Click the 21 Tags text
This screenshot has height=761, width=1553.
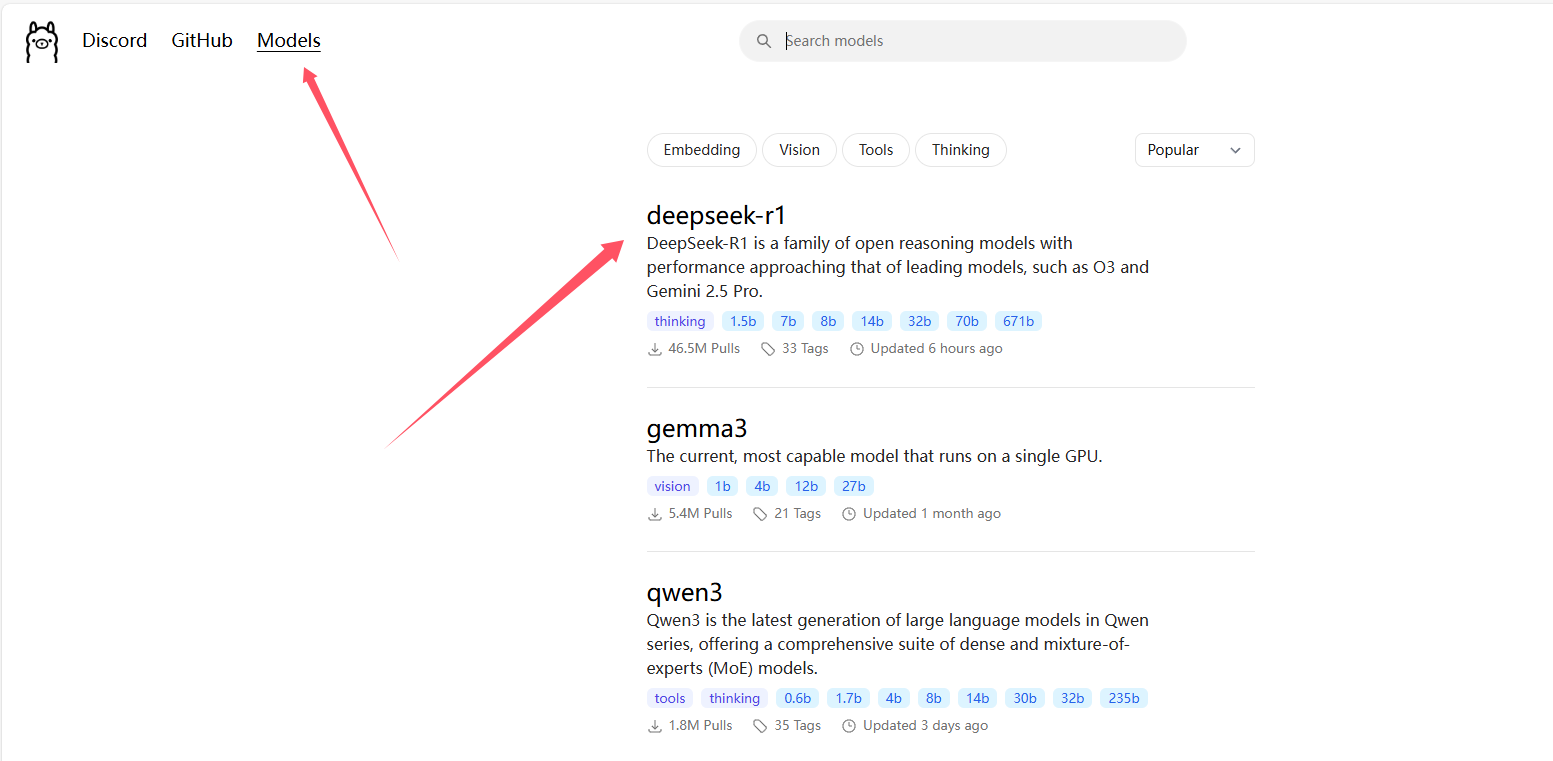pyautogui.click(x=798, y=514)
